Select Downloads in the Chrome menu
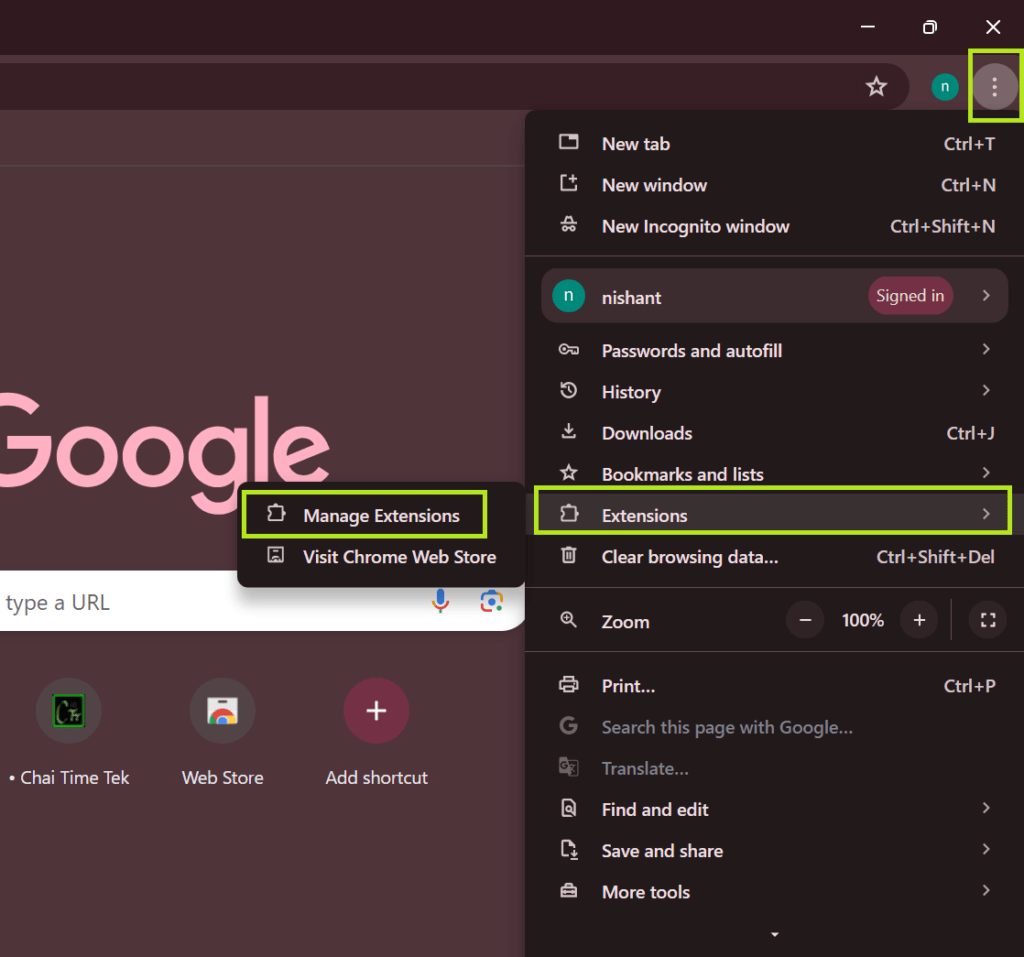The width and height of the screenshot is (1024, 957). [776, 433]
